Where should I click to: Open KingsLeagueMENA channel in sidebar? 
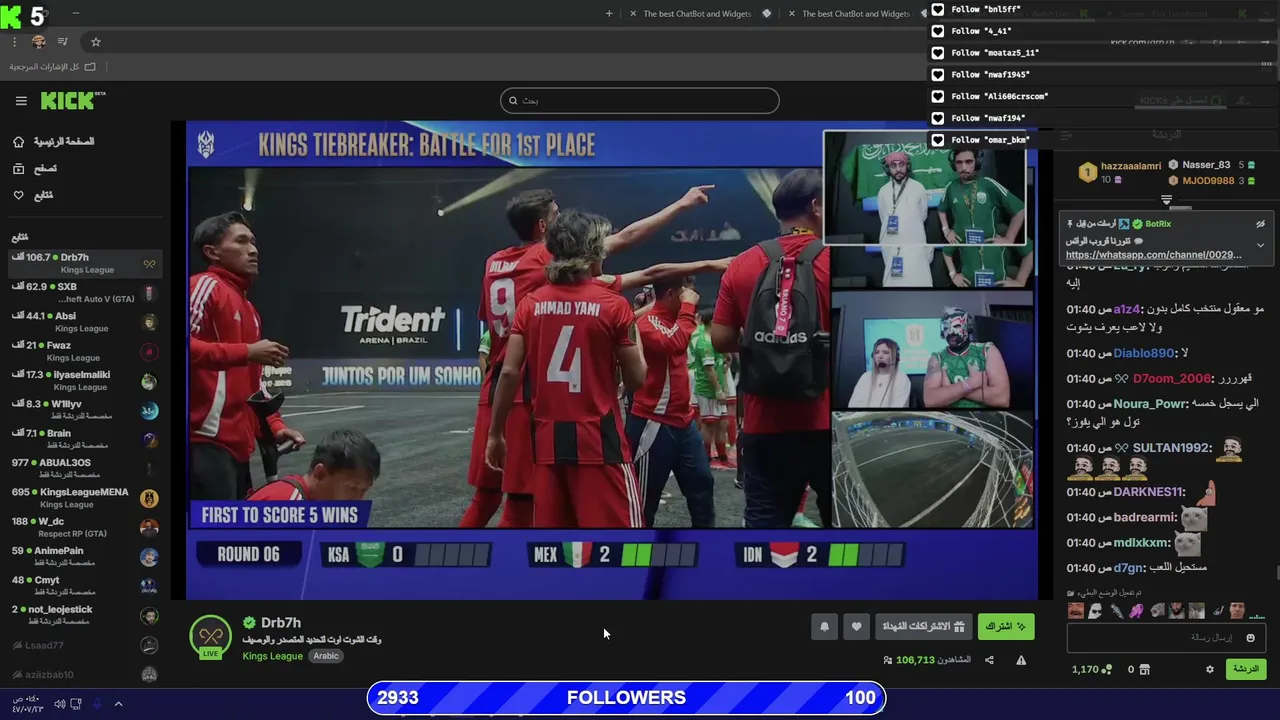coord(84,497)
